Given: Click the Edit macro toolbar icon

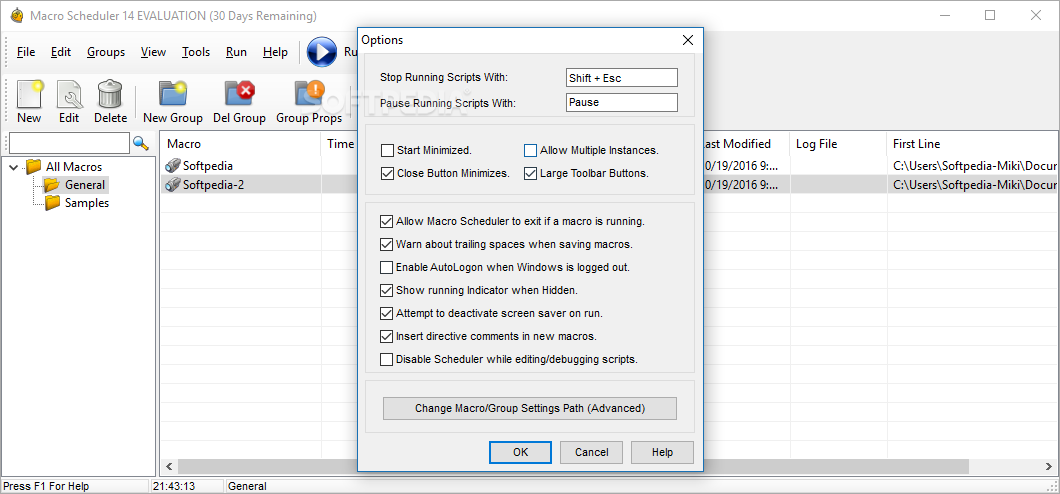Looking at the screenshot, I should tap(69, 95).
